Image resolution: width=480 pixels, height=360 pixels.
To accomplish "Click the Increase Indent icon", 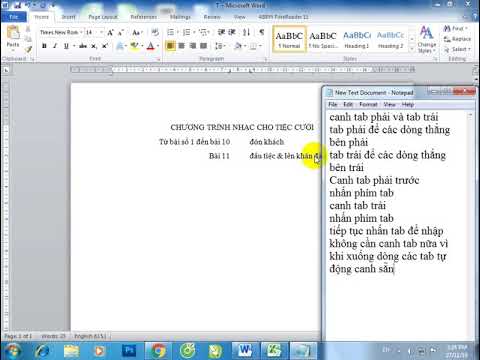I will 232,32.
